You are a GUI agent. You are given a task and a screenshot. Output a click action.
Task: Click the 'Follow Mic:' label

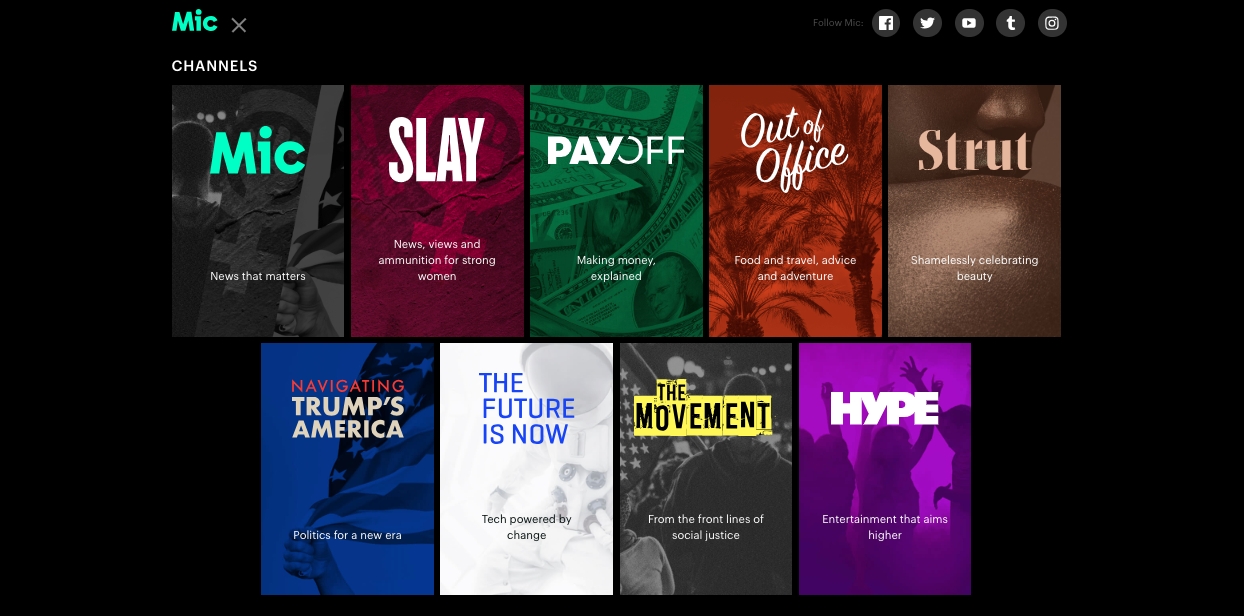tap(838, 23)
